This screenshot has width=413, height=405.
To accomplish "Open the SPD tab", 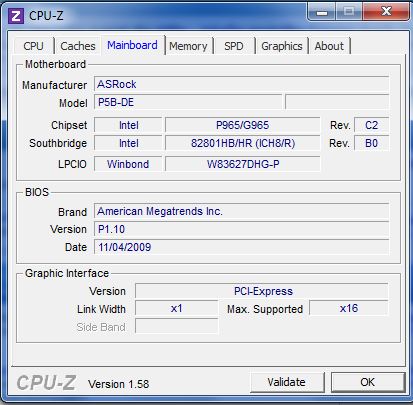I will (x=234, y=46).
